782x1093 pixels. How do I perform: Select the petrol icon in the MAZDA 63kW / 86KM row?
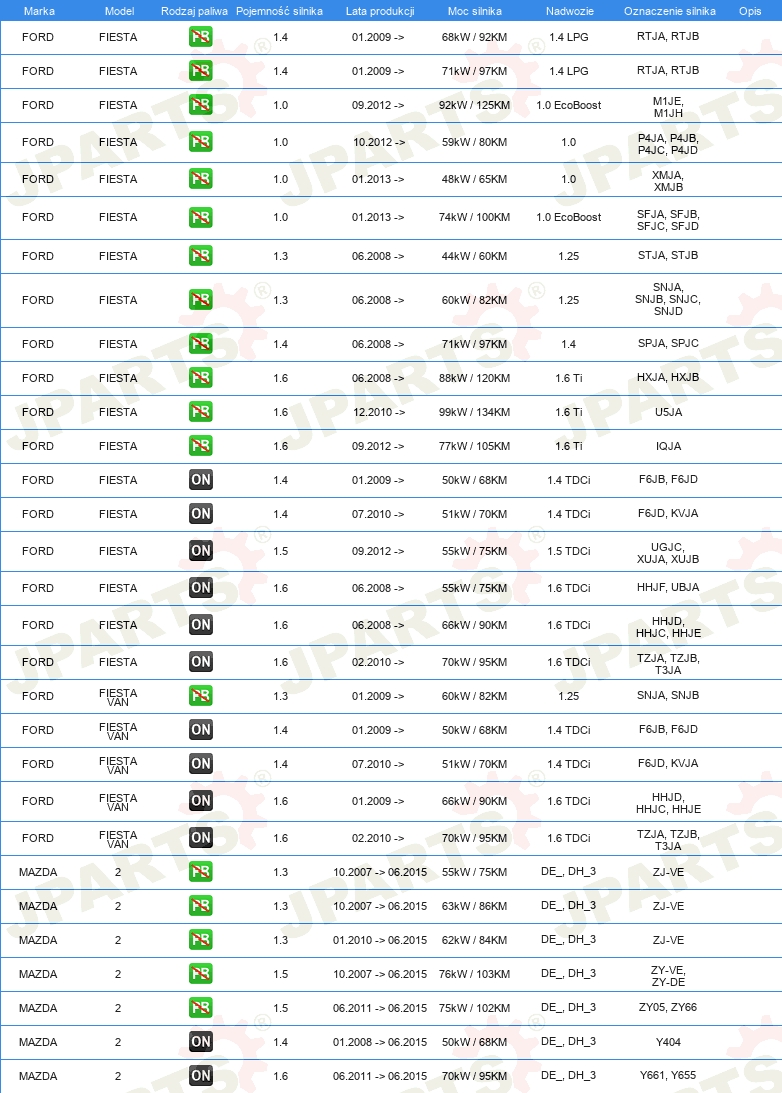click(x=201, y=906)
